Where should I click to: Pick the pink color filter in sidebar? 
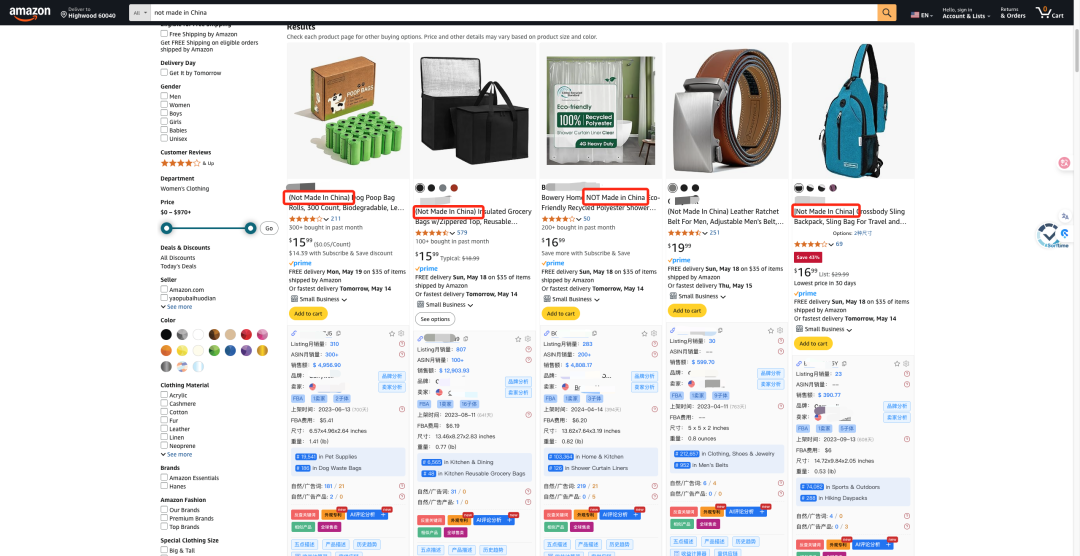pyautogui.click(x=262, y=335)
